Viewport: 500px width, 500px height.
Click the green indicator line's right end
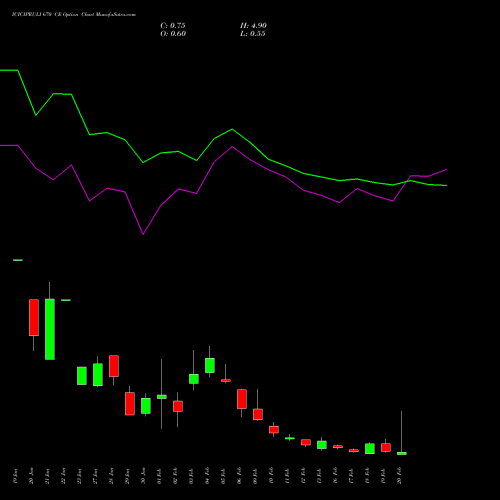[x=446, y=185]
